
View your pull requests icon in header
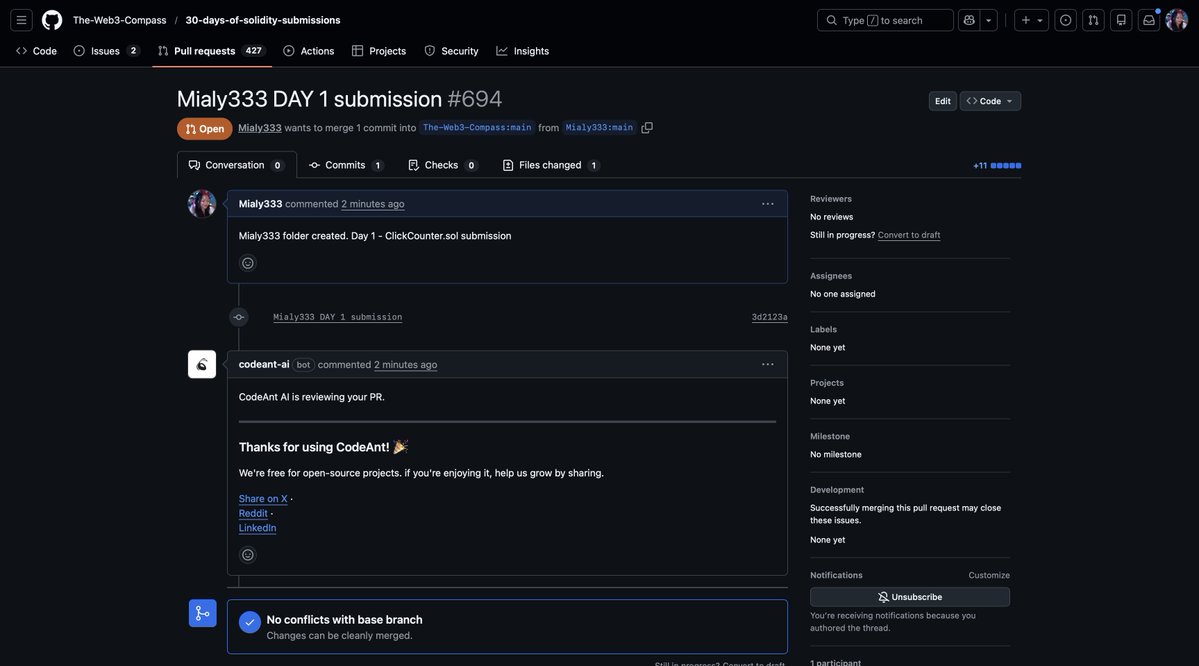point(1093,20)
